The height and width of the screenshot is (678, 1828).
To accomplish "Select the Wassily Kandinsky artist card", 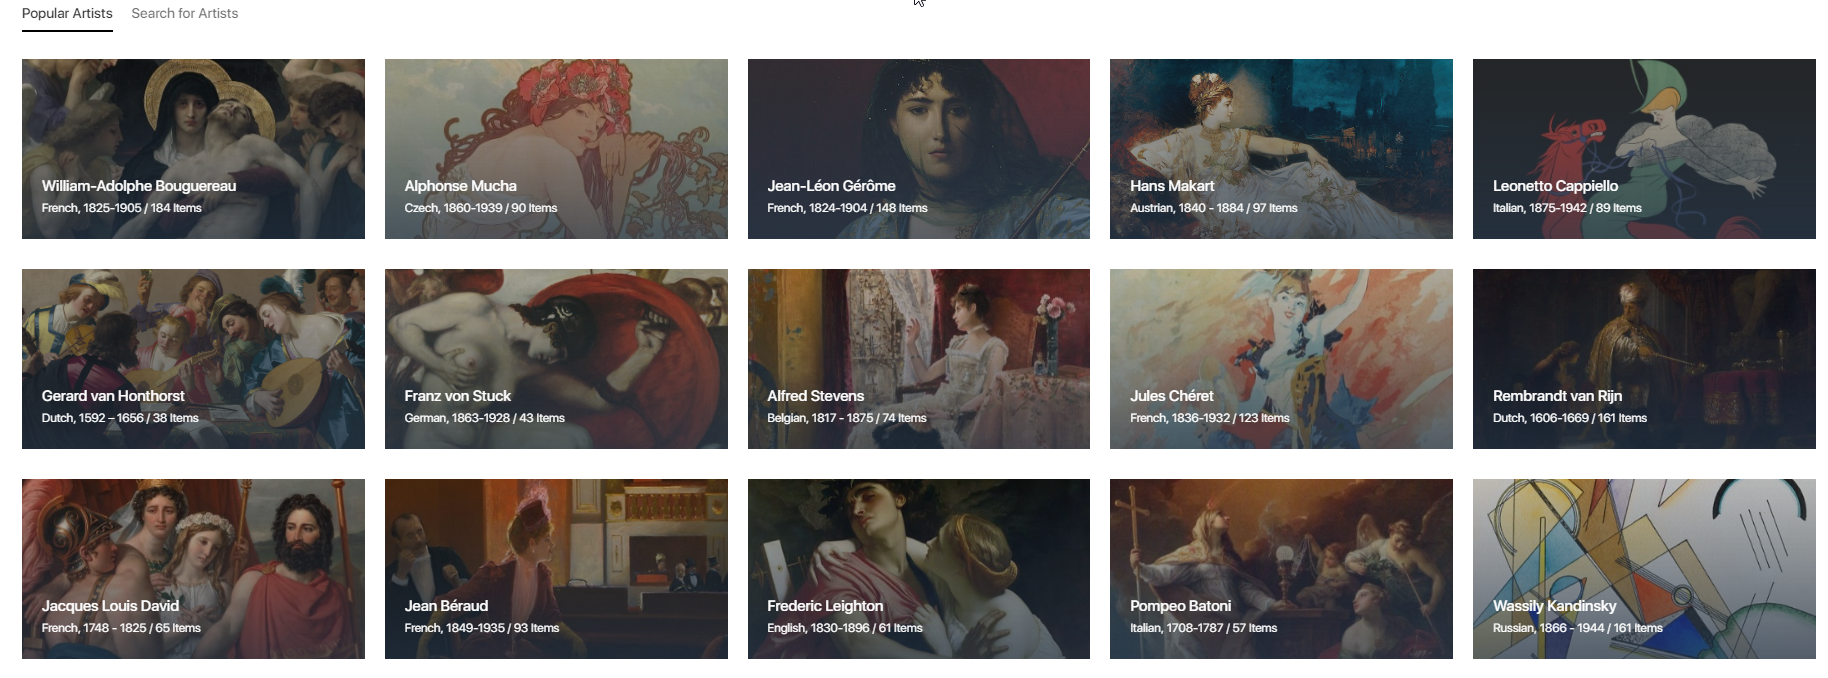I will point(1644,569).
